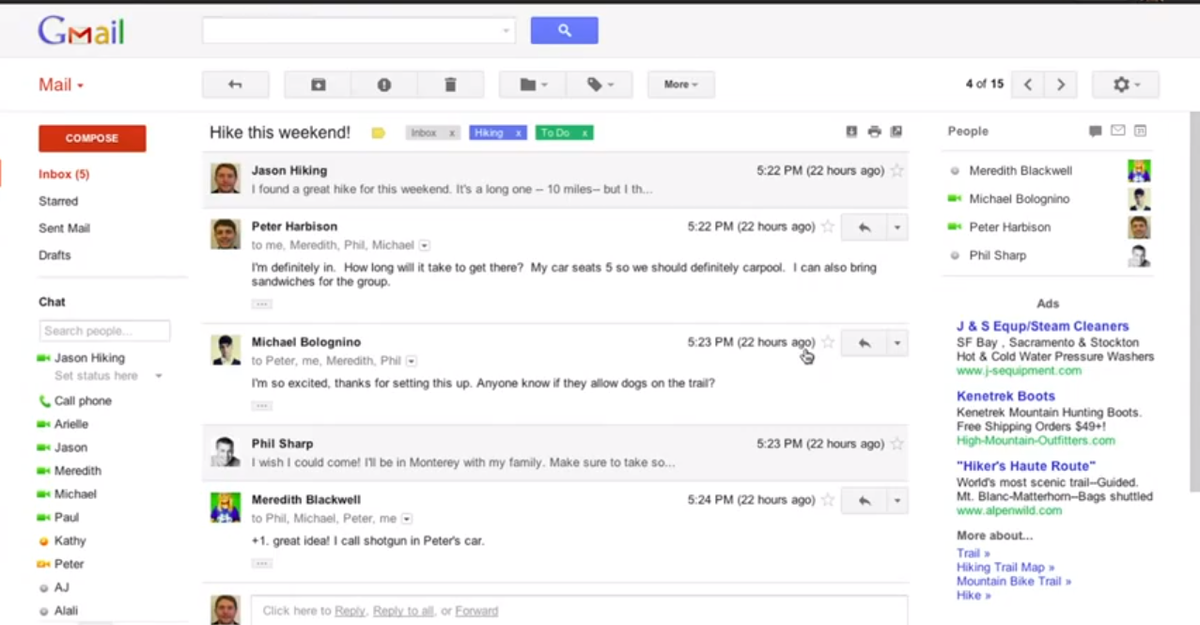
Task: Open the Move to folder menu
Action: [533, 85]
